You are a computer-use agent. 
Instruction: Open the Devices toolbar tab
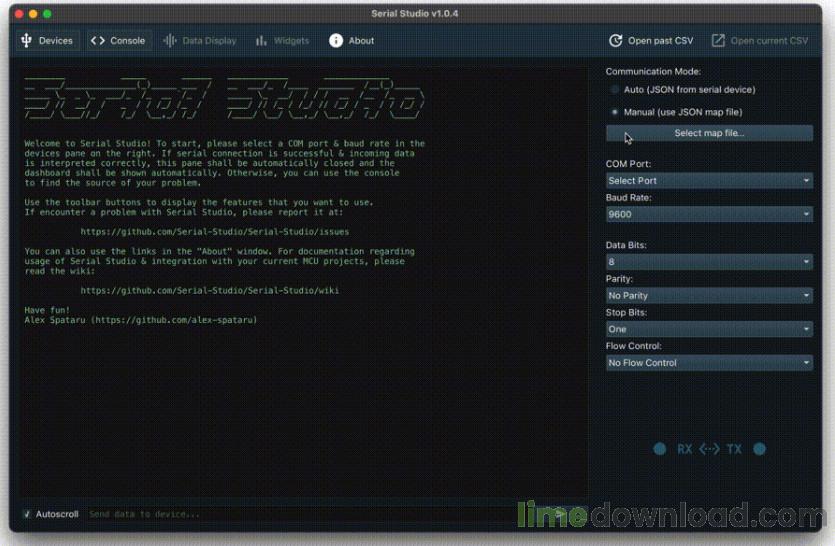[x=47, y=40]
